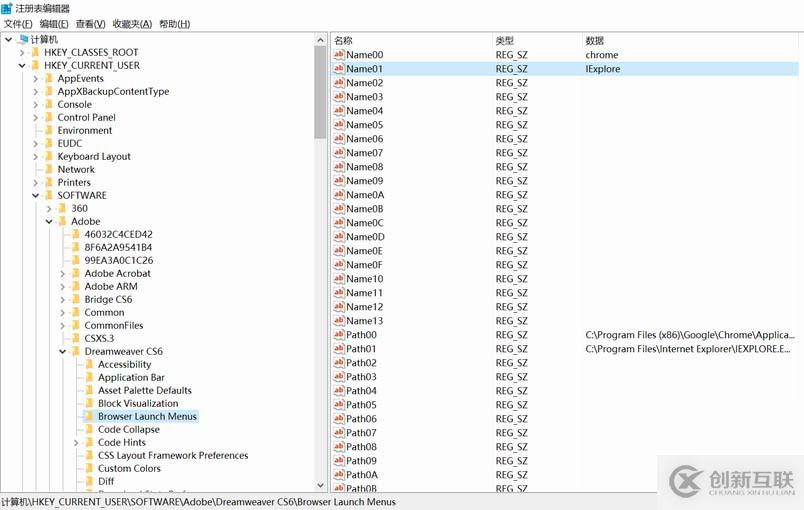Click the string icon of Name00

point(339,54)
